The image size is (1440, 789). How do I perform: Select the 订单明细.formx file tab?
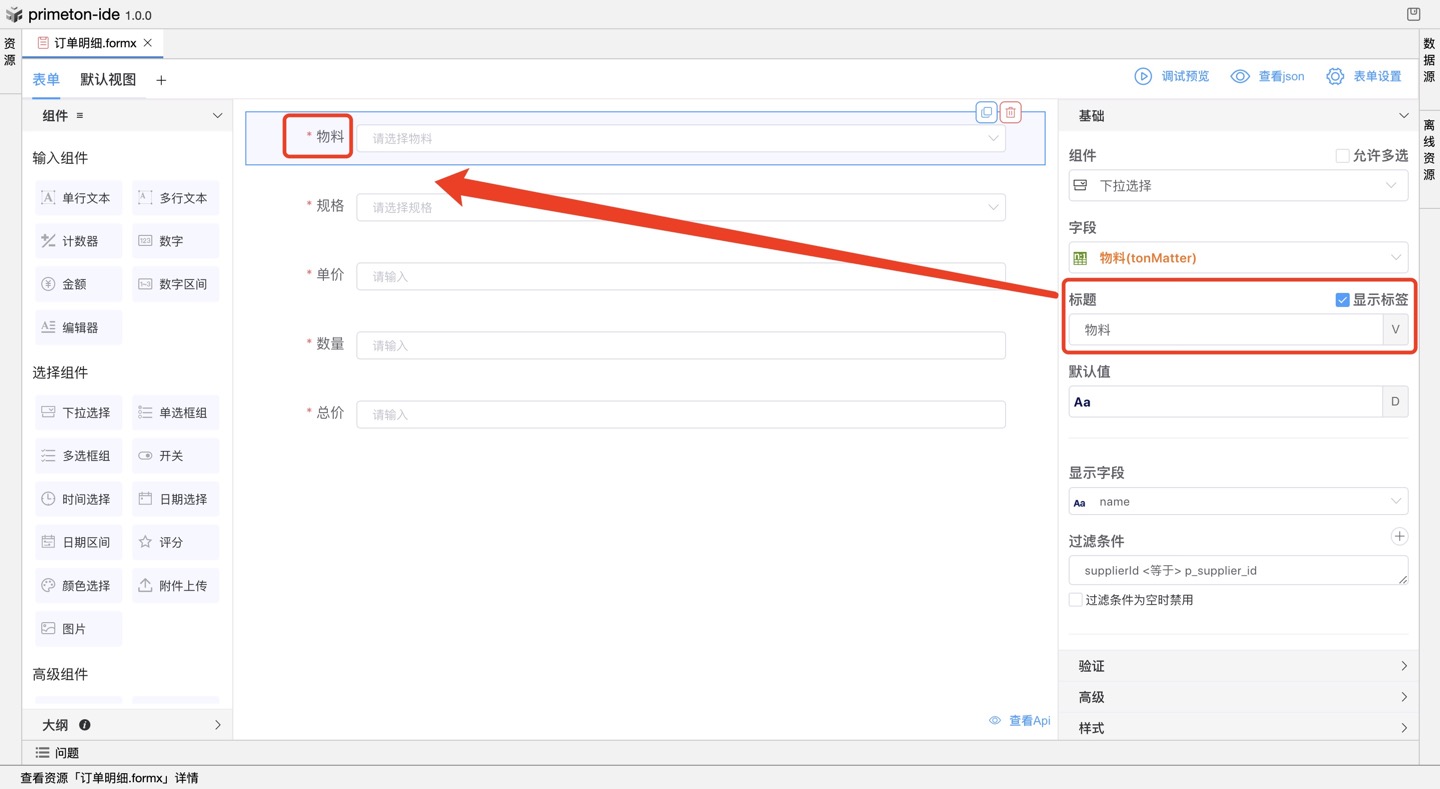(x=94, y=43)
